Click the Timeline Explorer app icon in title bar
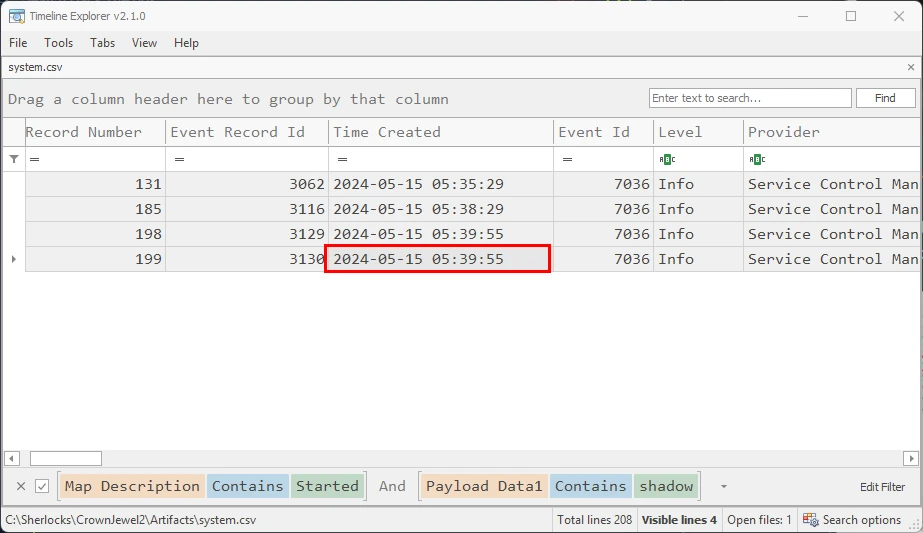Viewport: 923px width, 533px height. 16,16
